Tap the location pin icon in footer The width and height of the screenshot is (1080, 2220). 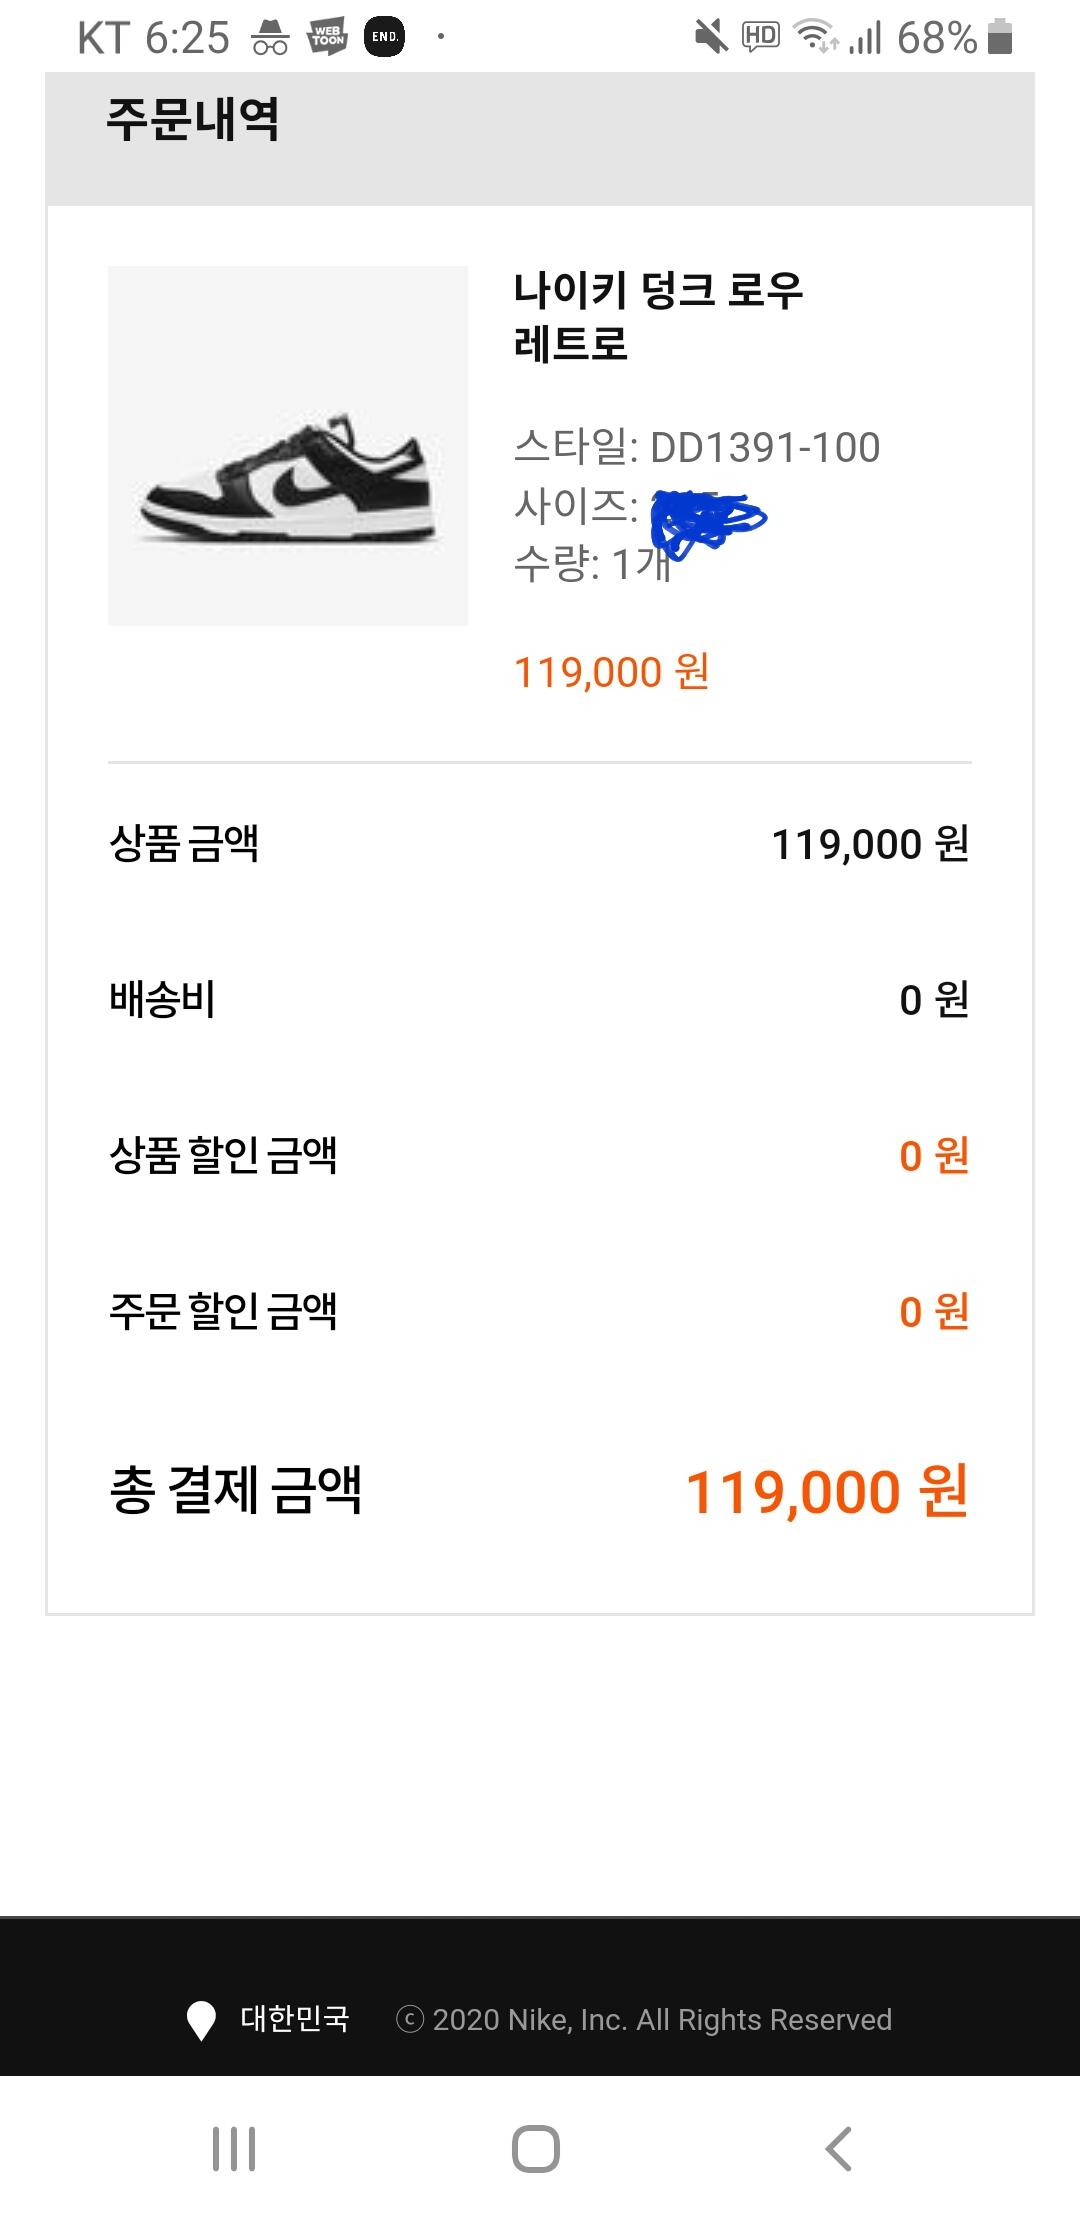pyautogui.click(x=201, y=2020)
